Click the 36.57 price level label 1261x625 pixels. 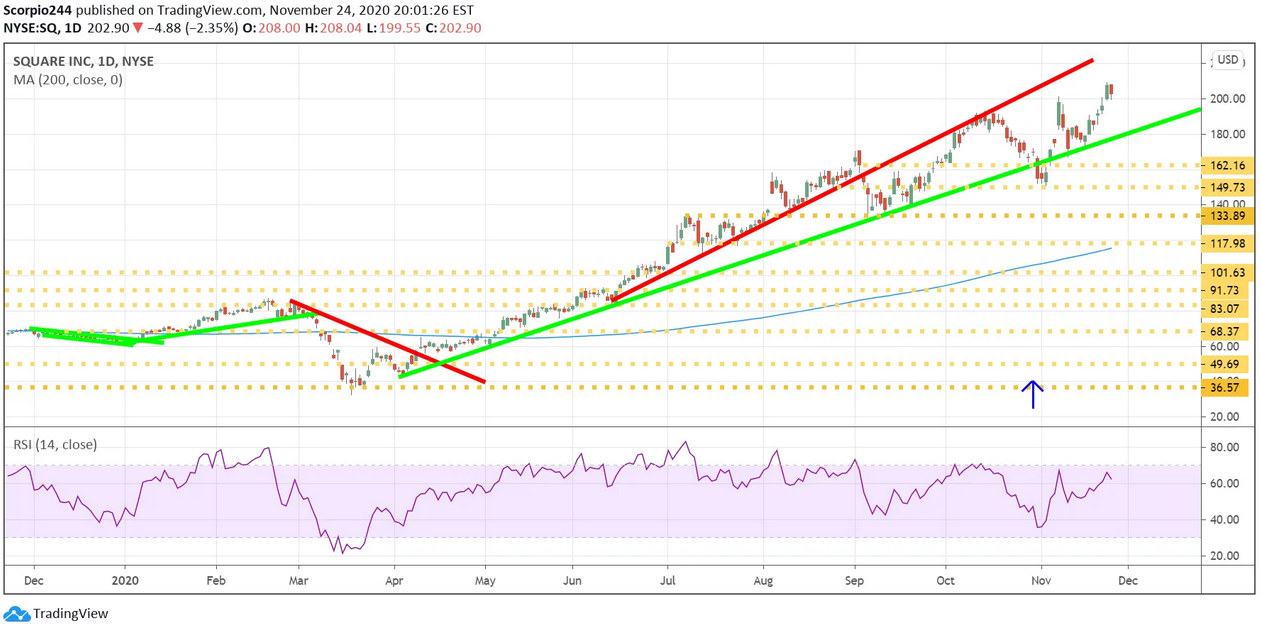coord(1227,388)
